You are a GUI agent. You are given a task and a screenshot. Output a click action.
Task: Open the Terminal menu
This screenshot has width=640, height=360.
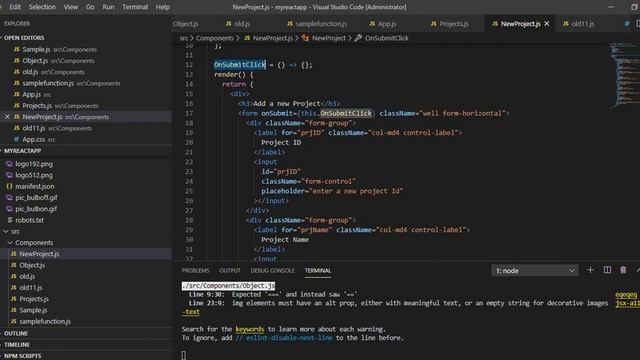click(135, 7)
